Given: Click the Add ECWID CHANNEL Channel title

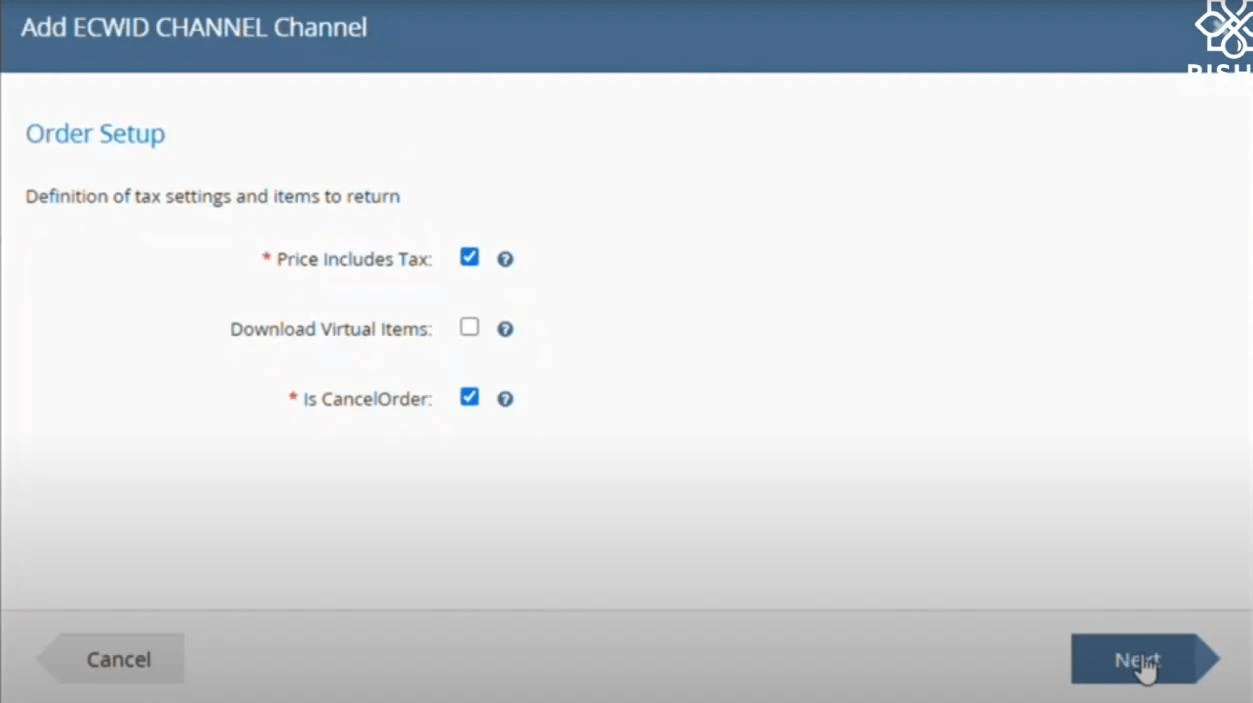Looking at the screenshot, I should [194, 27].
